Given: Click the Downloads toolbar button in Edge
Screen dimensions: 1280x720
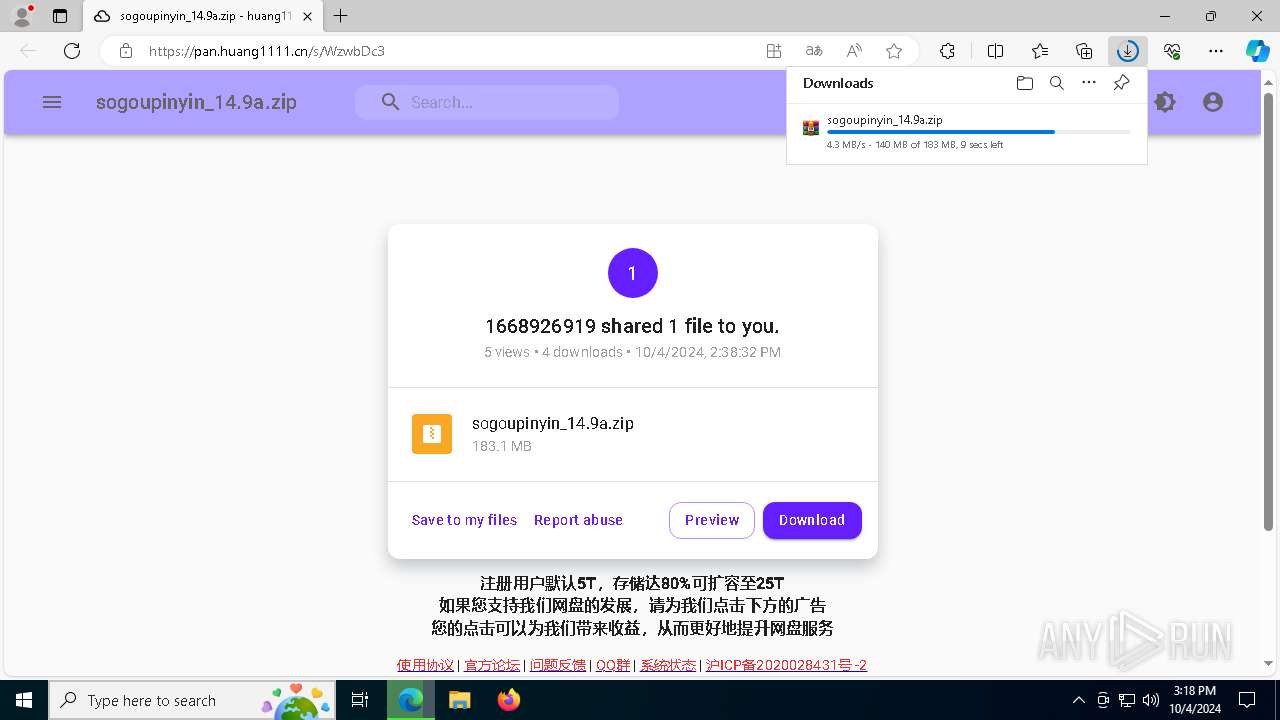Looking at the screenshot, I should point(1127,51).
